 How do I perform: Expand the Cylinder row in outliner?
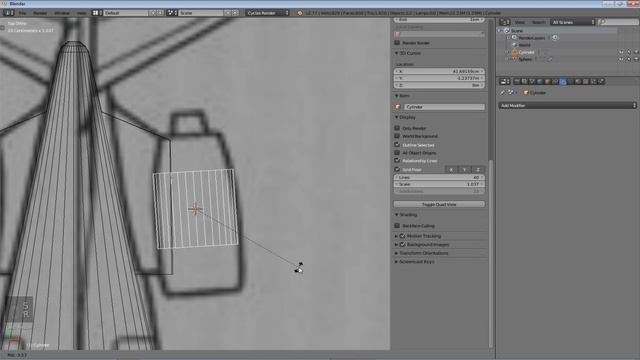(507, 52)
